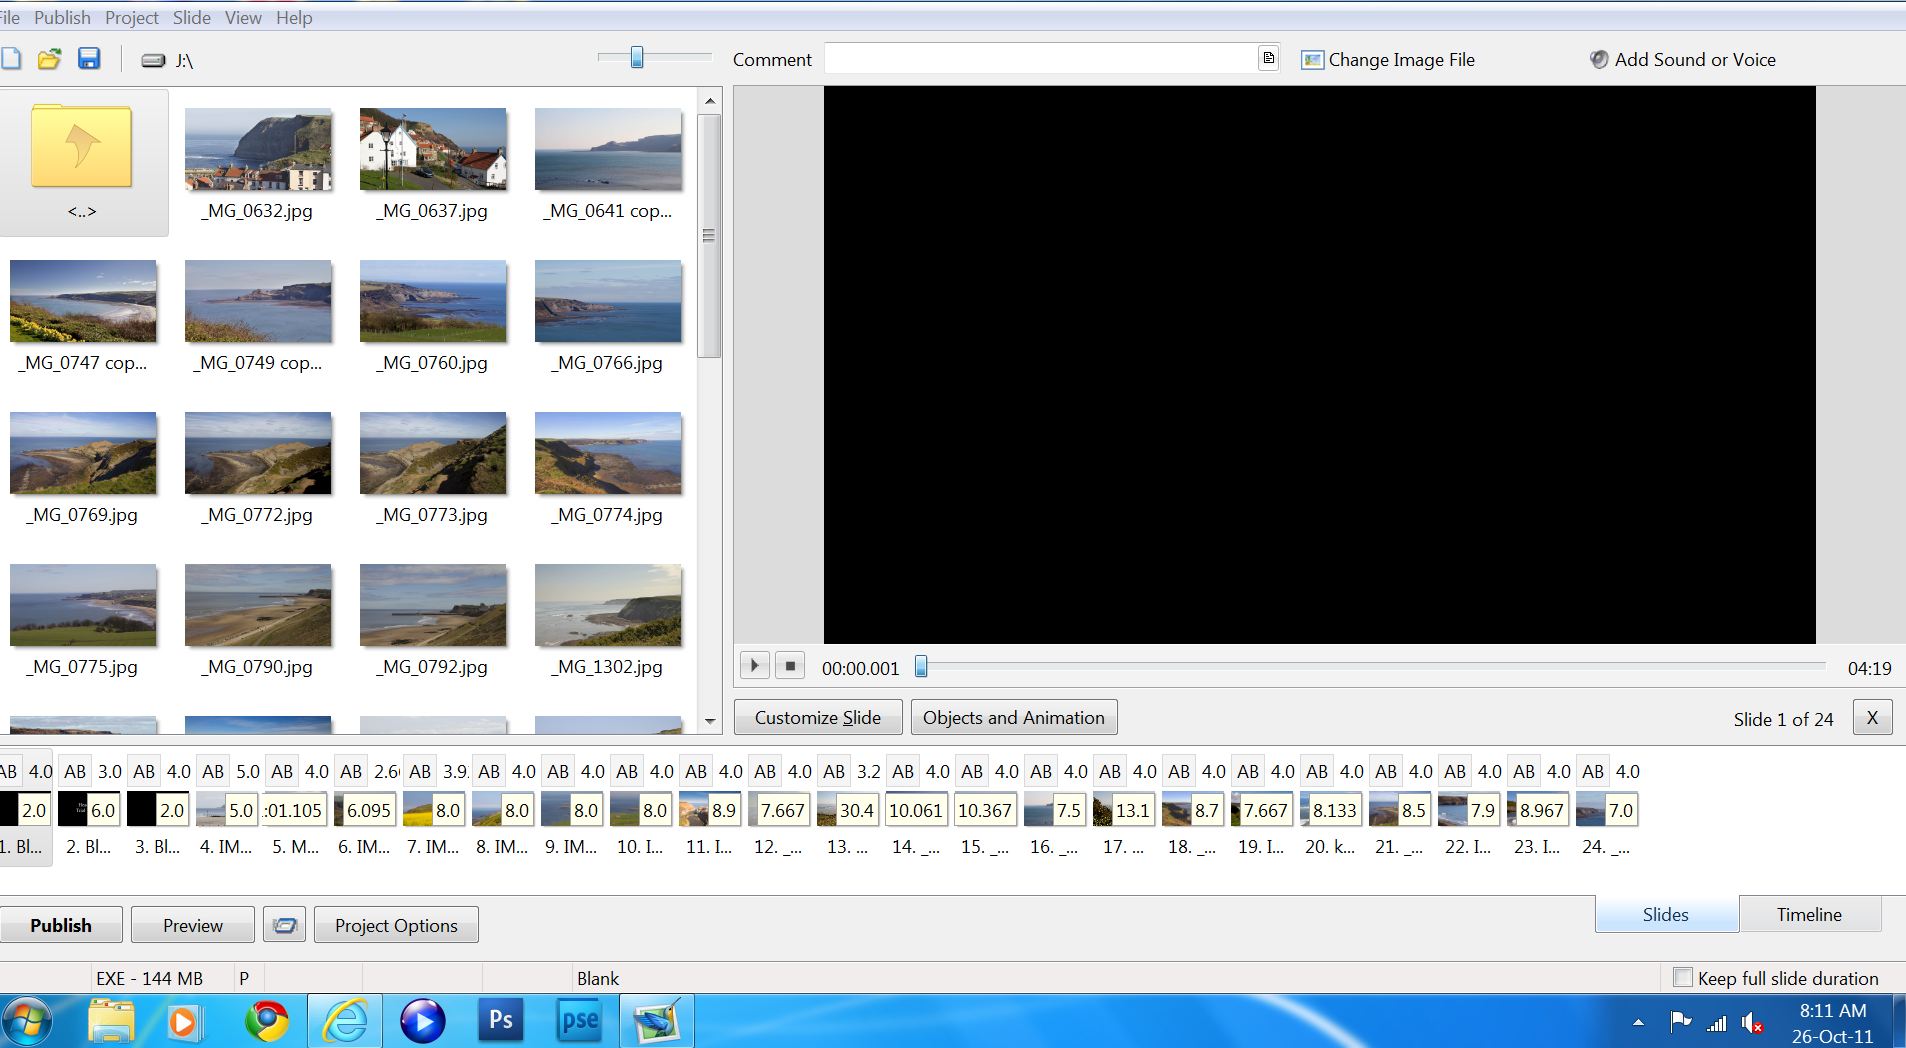Click the clock showing 8:11 AM
The image size is (1906, 1048).
1832,1010
